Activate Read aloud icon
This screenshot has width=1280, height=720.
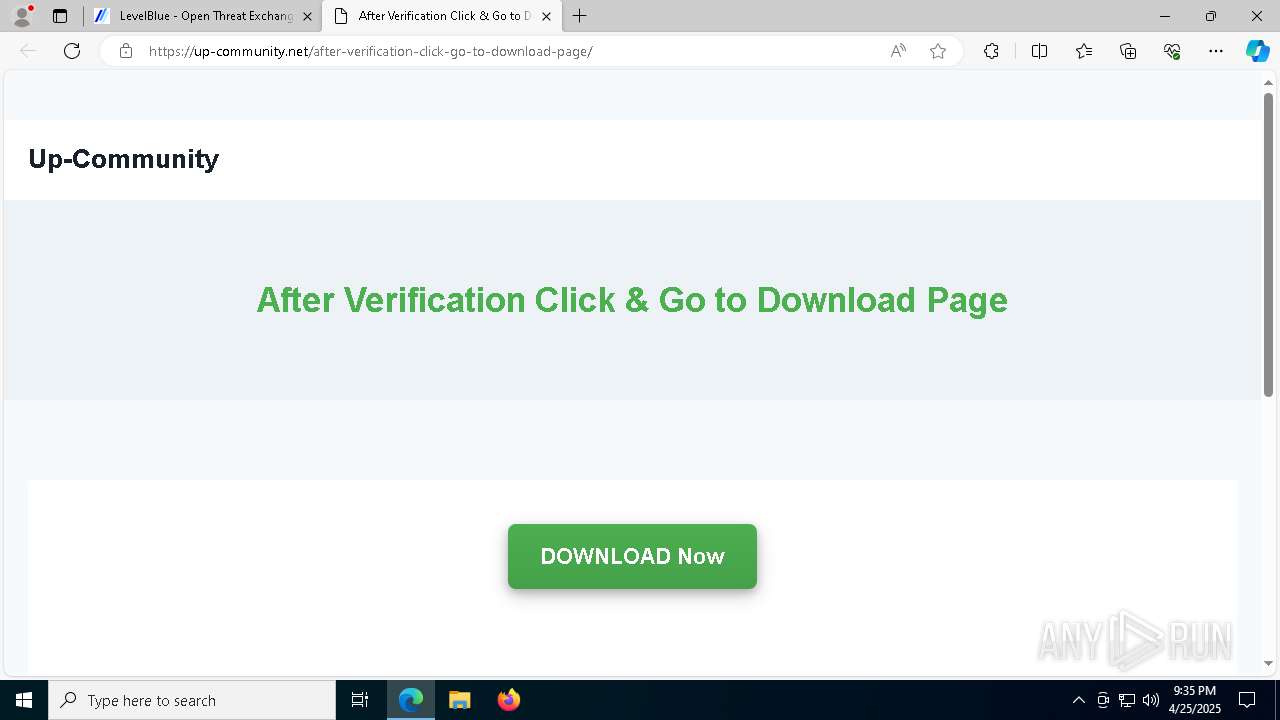(x=898, y=51)
